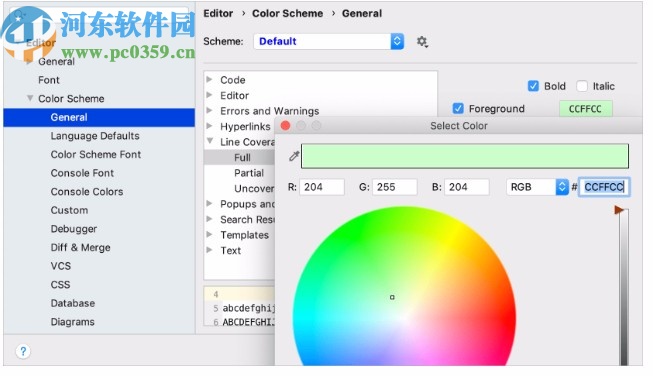Enable the Italic checkbox

tap(582, 86)
